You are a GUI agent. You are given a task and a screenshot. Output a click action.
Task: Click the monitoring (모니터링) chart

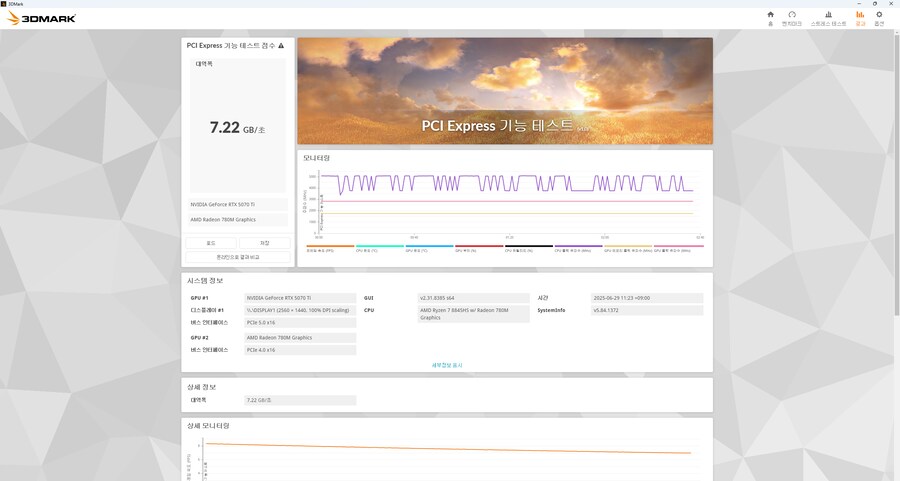[x=505, y=204]
